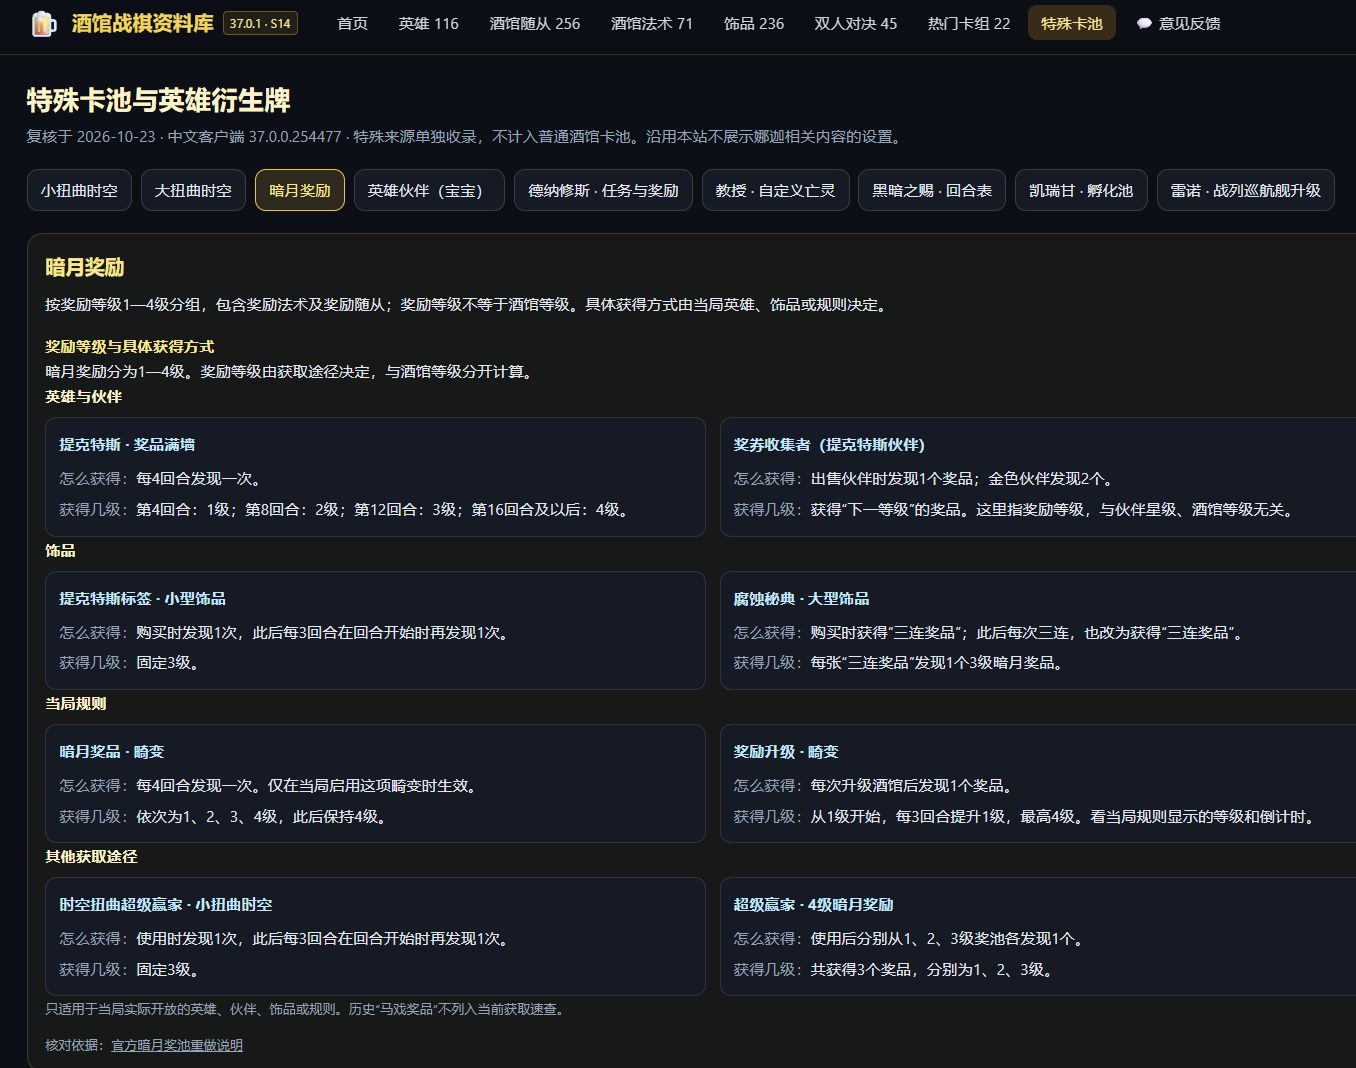Open 雷诺 · 战列巡航舰升级 tab
The height and width of the screenshot is (1068, 1356).
[x=1246, y=190]
